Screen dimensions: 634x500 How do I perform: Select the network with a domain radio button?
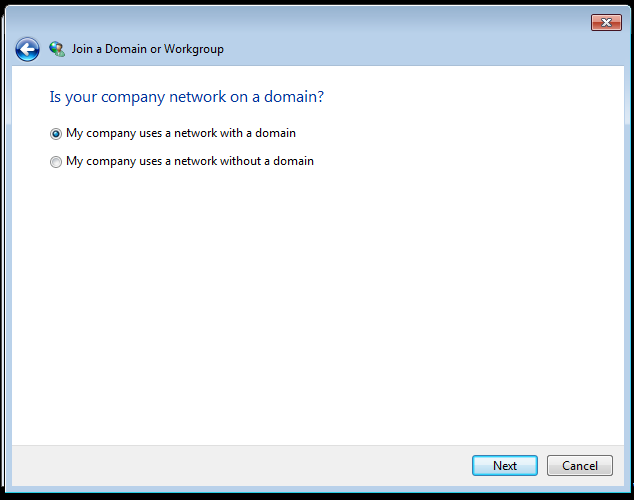click(x=56, y=134)
